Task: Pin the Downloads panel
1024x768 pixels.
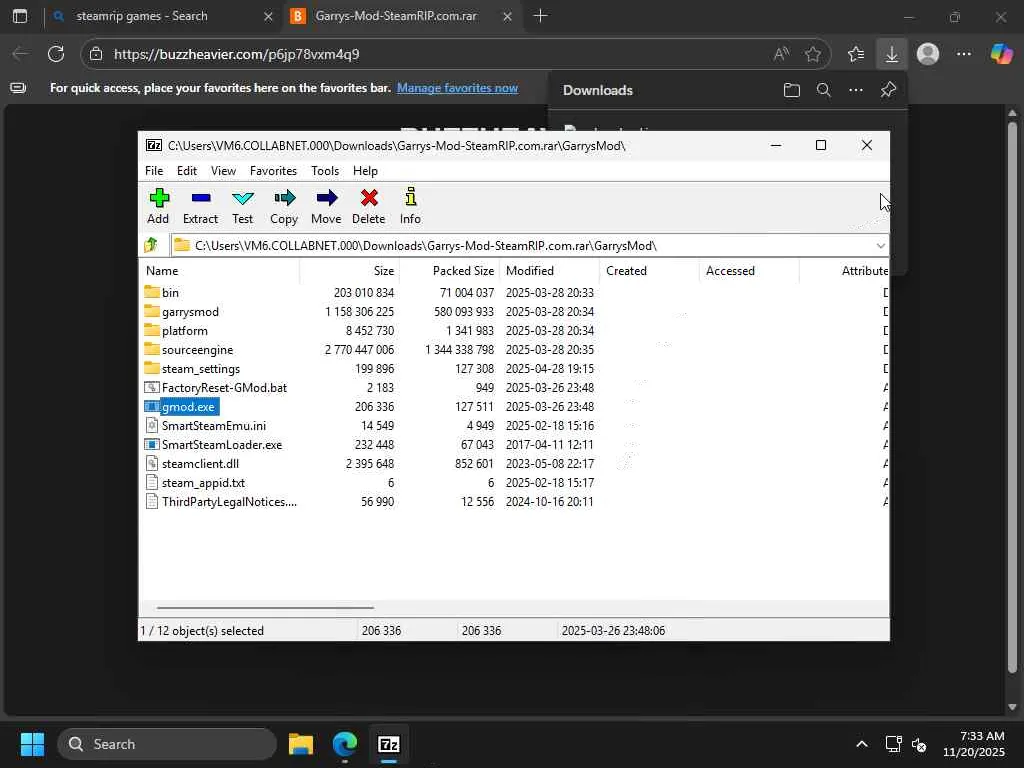Action: coord(888,90)
